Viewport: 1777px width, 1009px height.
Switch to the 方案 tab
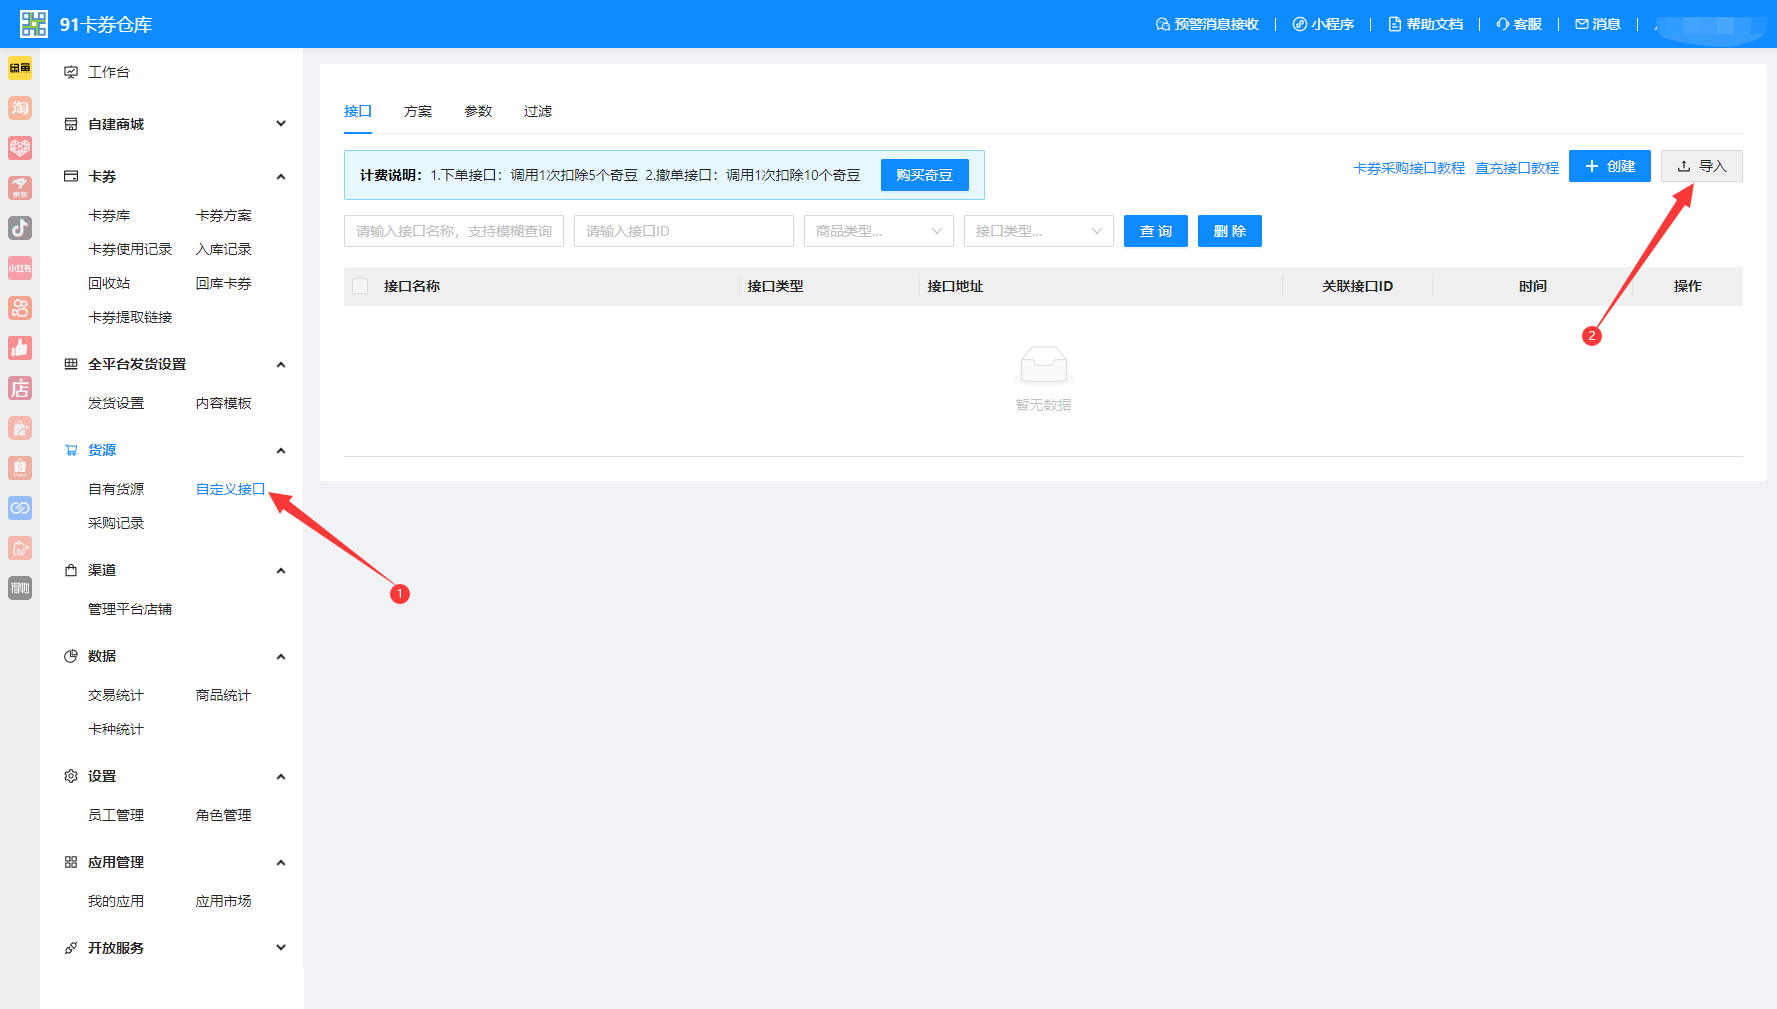(418, 111)
